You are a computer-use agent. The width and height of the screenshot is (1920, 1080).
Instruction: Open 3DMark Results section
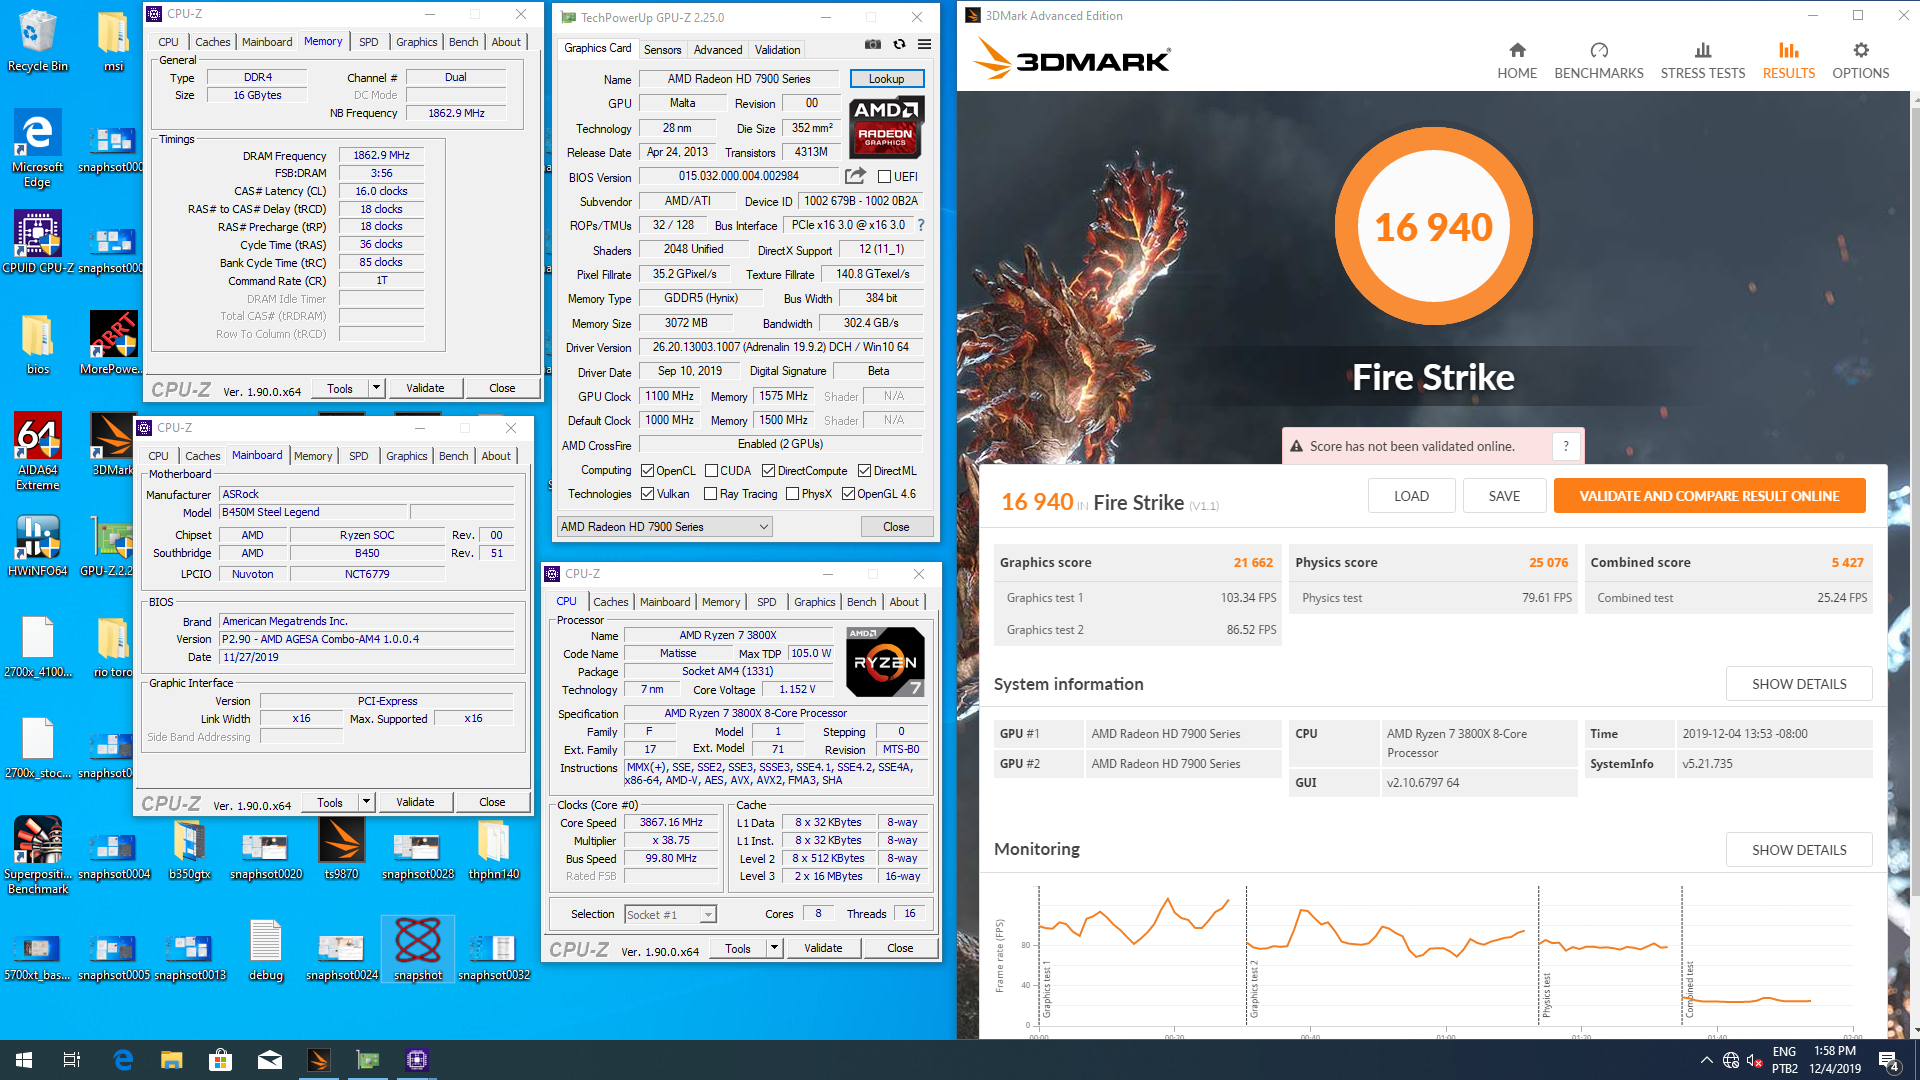[1788, 60]
